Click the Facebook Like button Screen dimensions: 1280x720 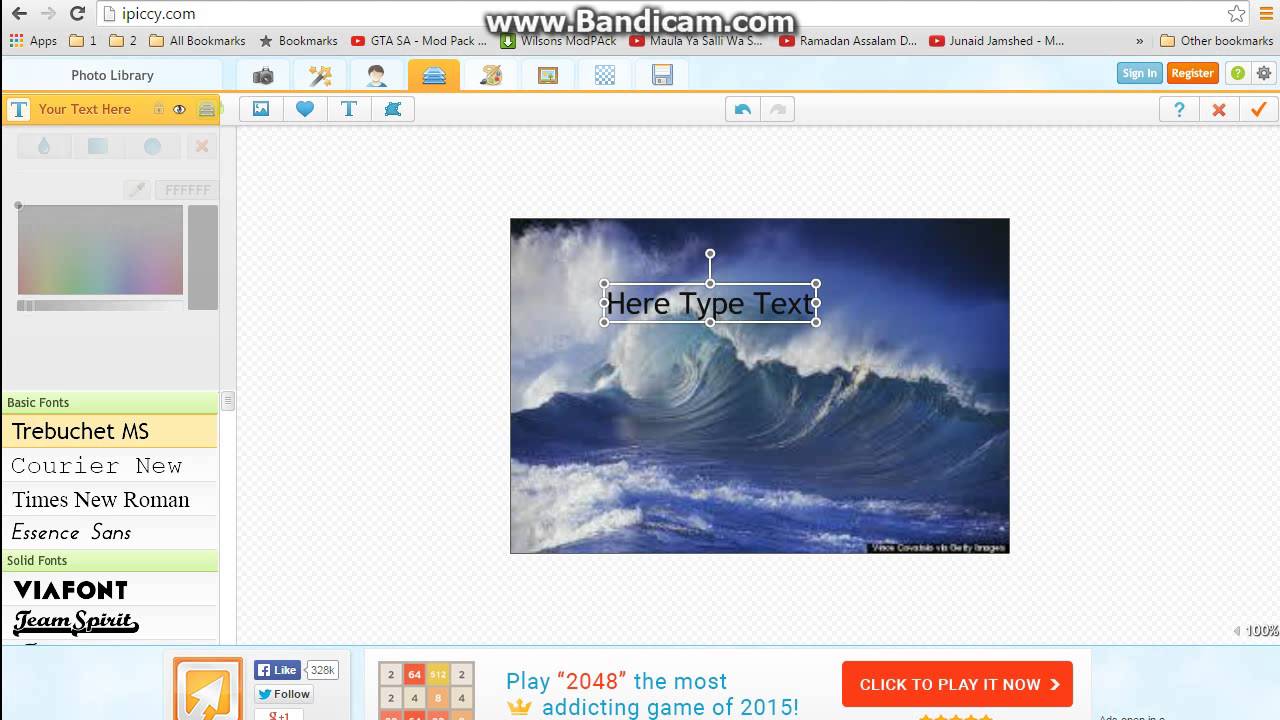pyautogui.click(x=277, y=670)
